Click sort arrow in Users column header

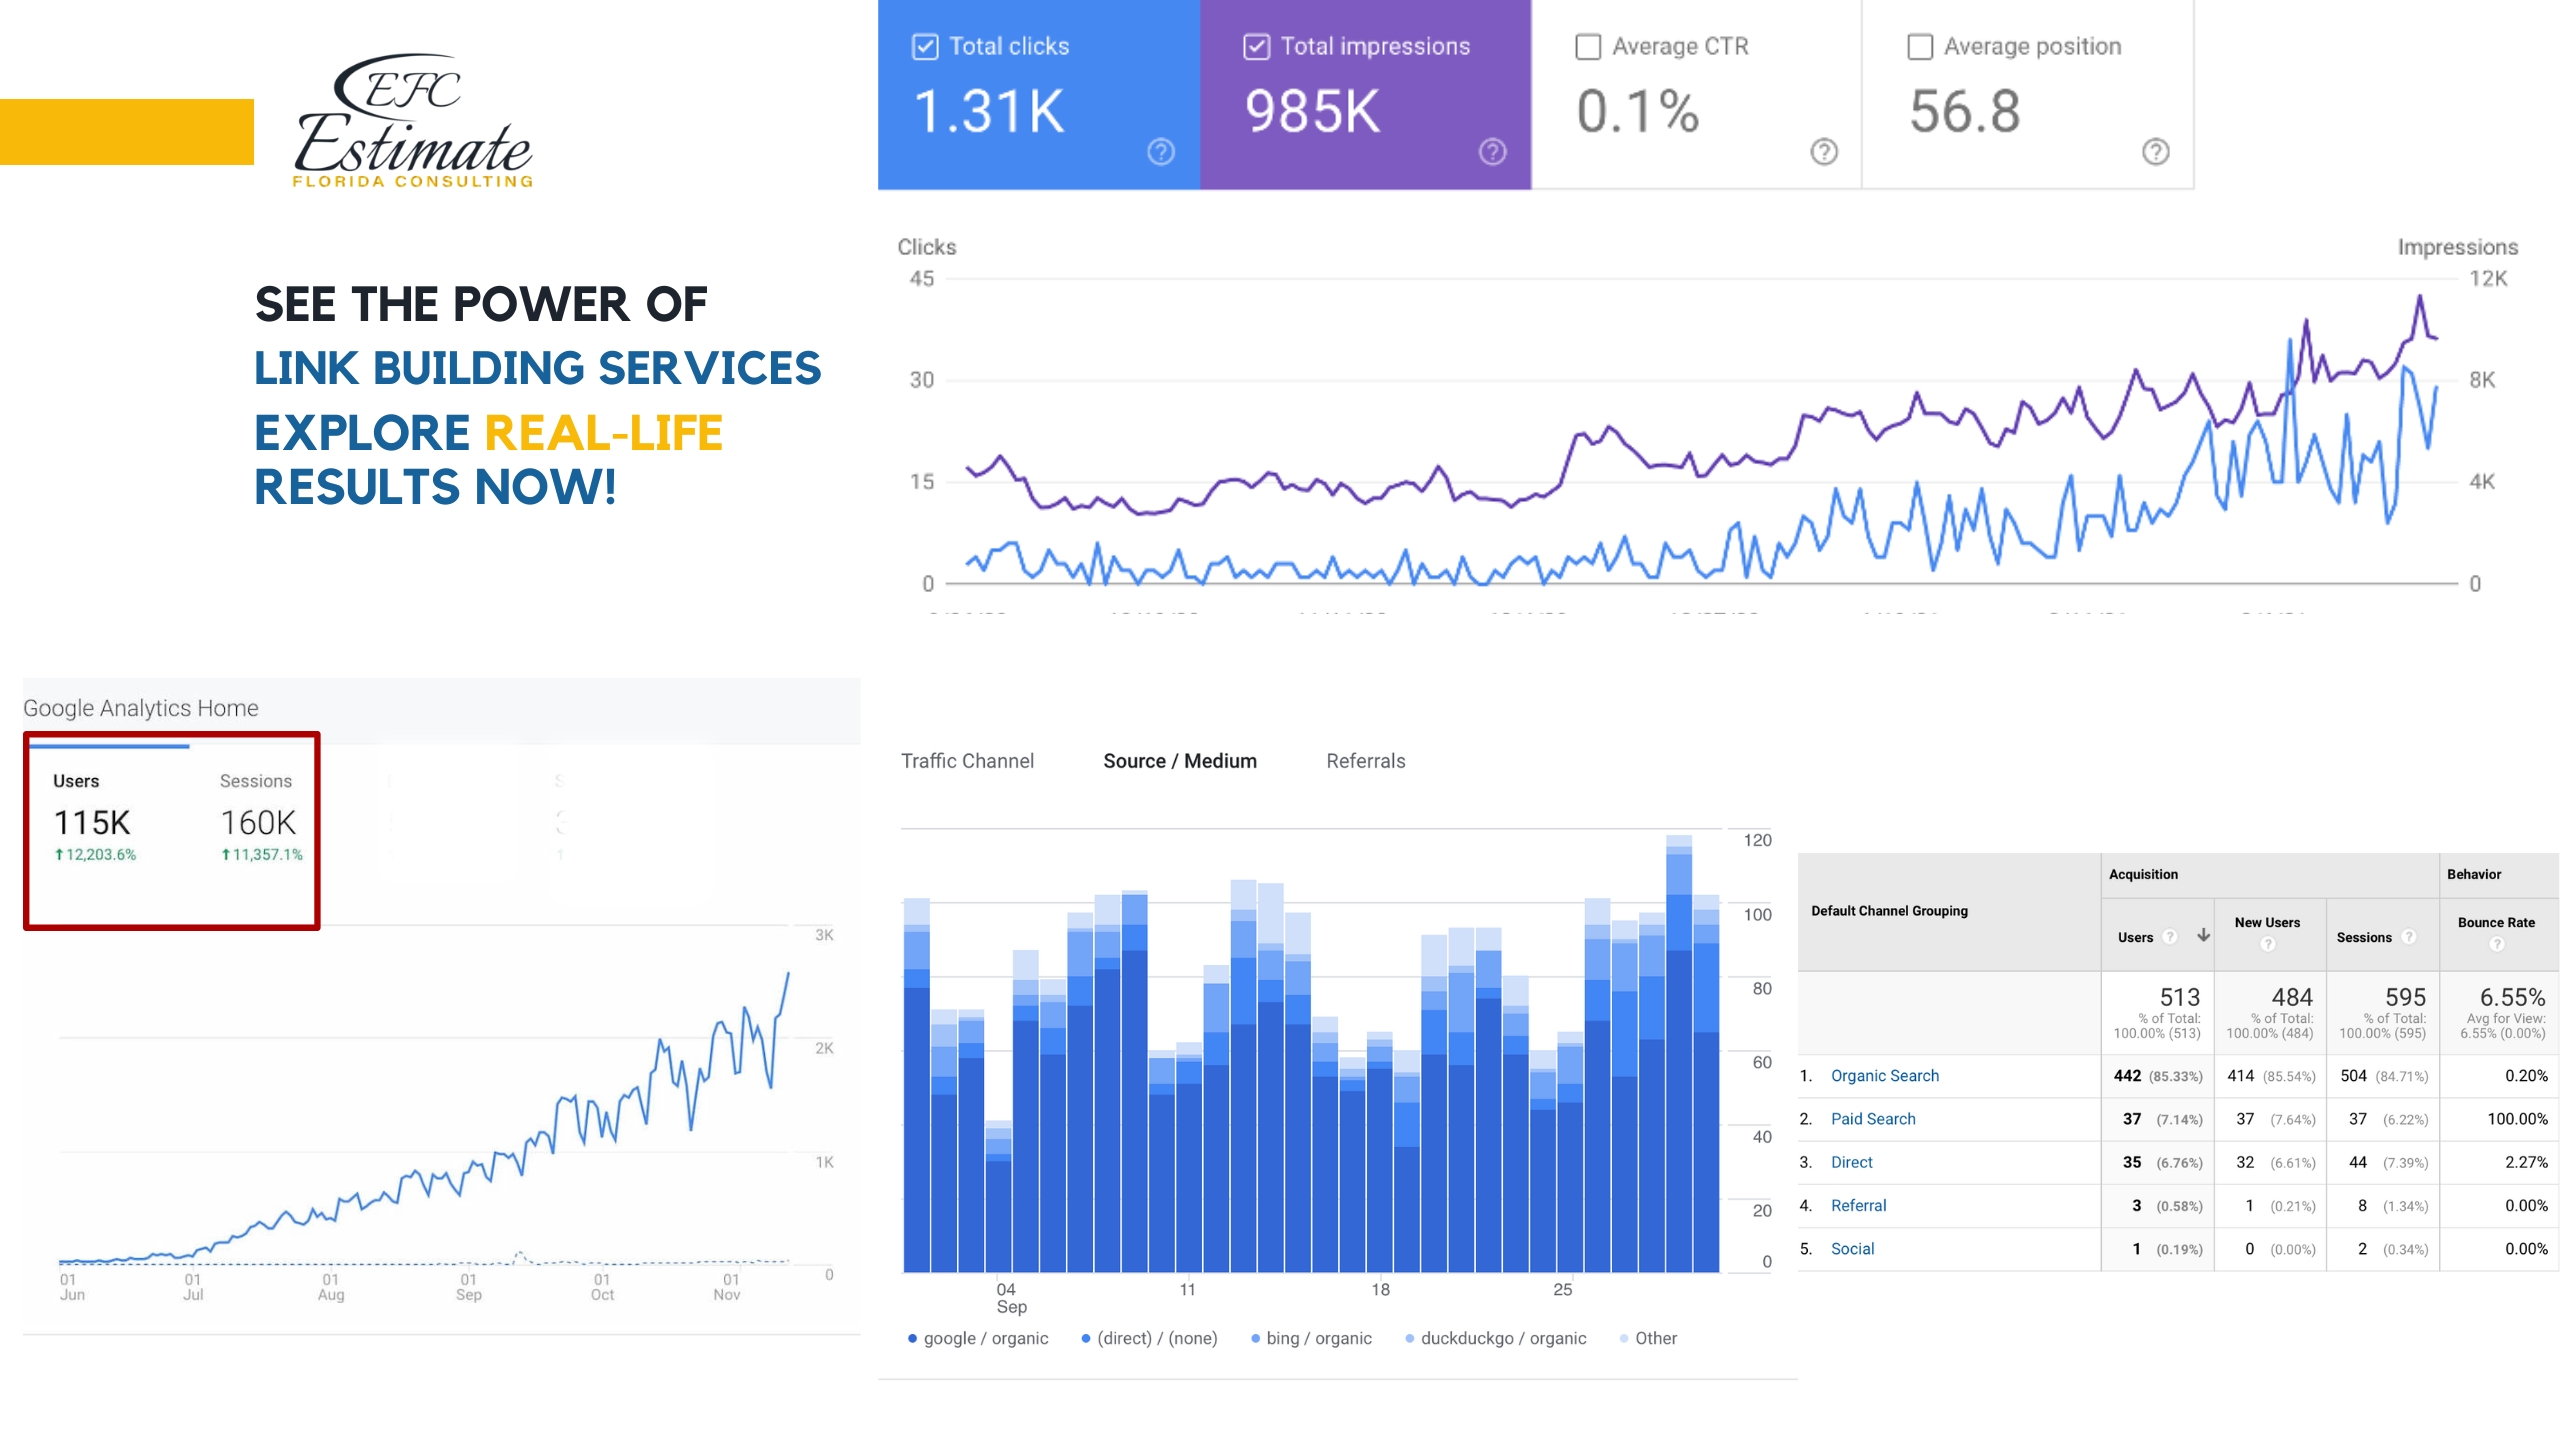pos(2203,936)
